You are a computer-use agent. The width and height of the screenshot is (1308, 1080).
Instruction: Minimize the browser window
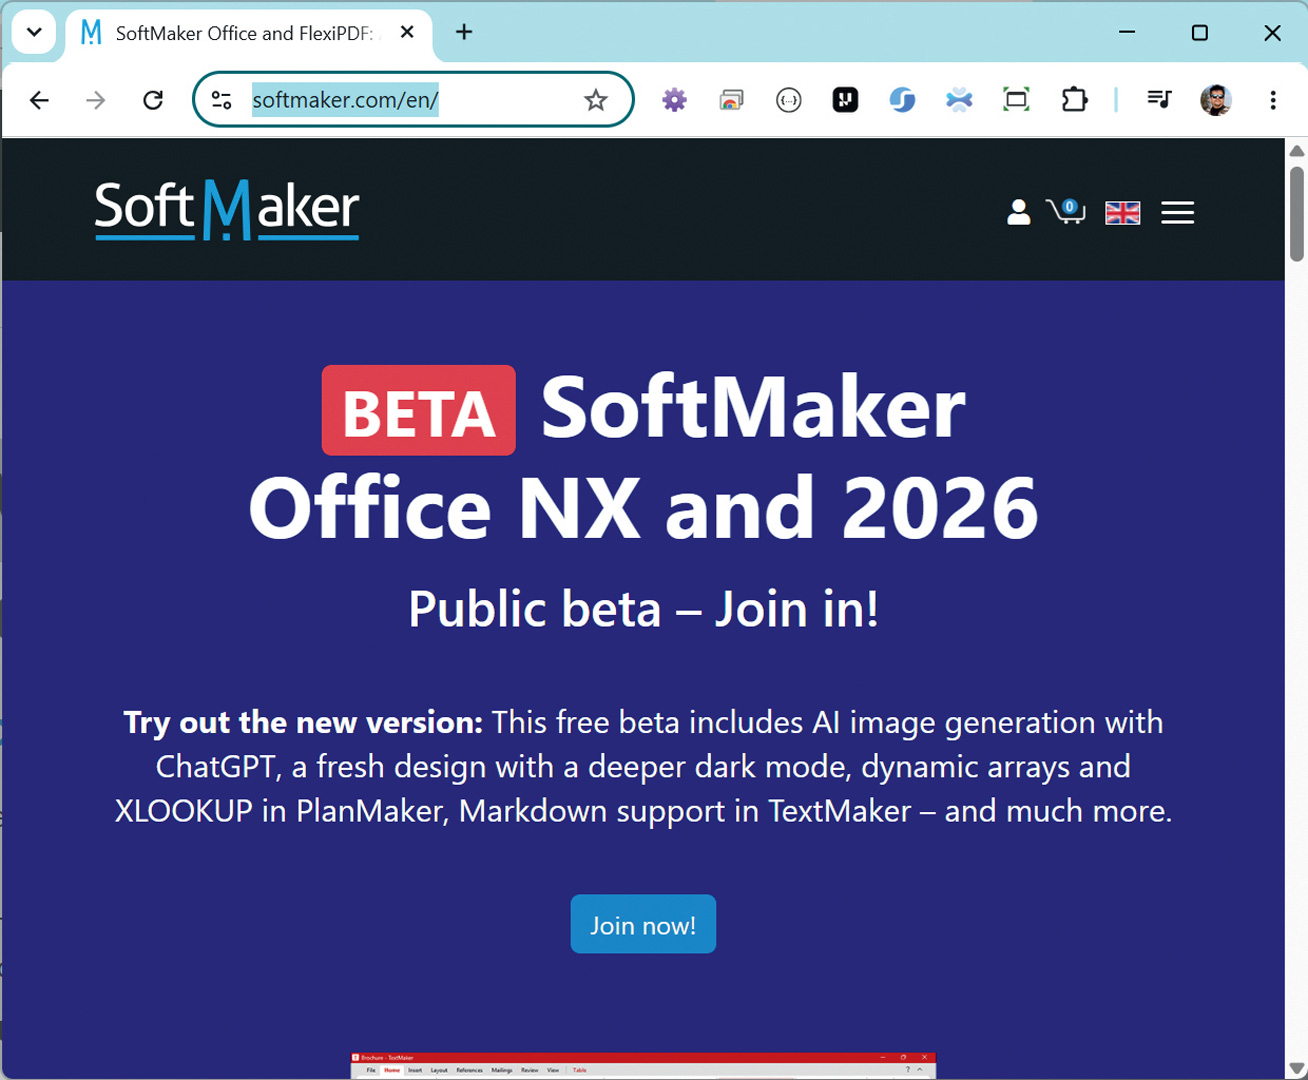click(1127, 32)
